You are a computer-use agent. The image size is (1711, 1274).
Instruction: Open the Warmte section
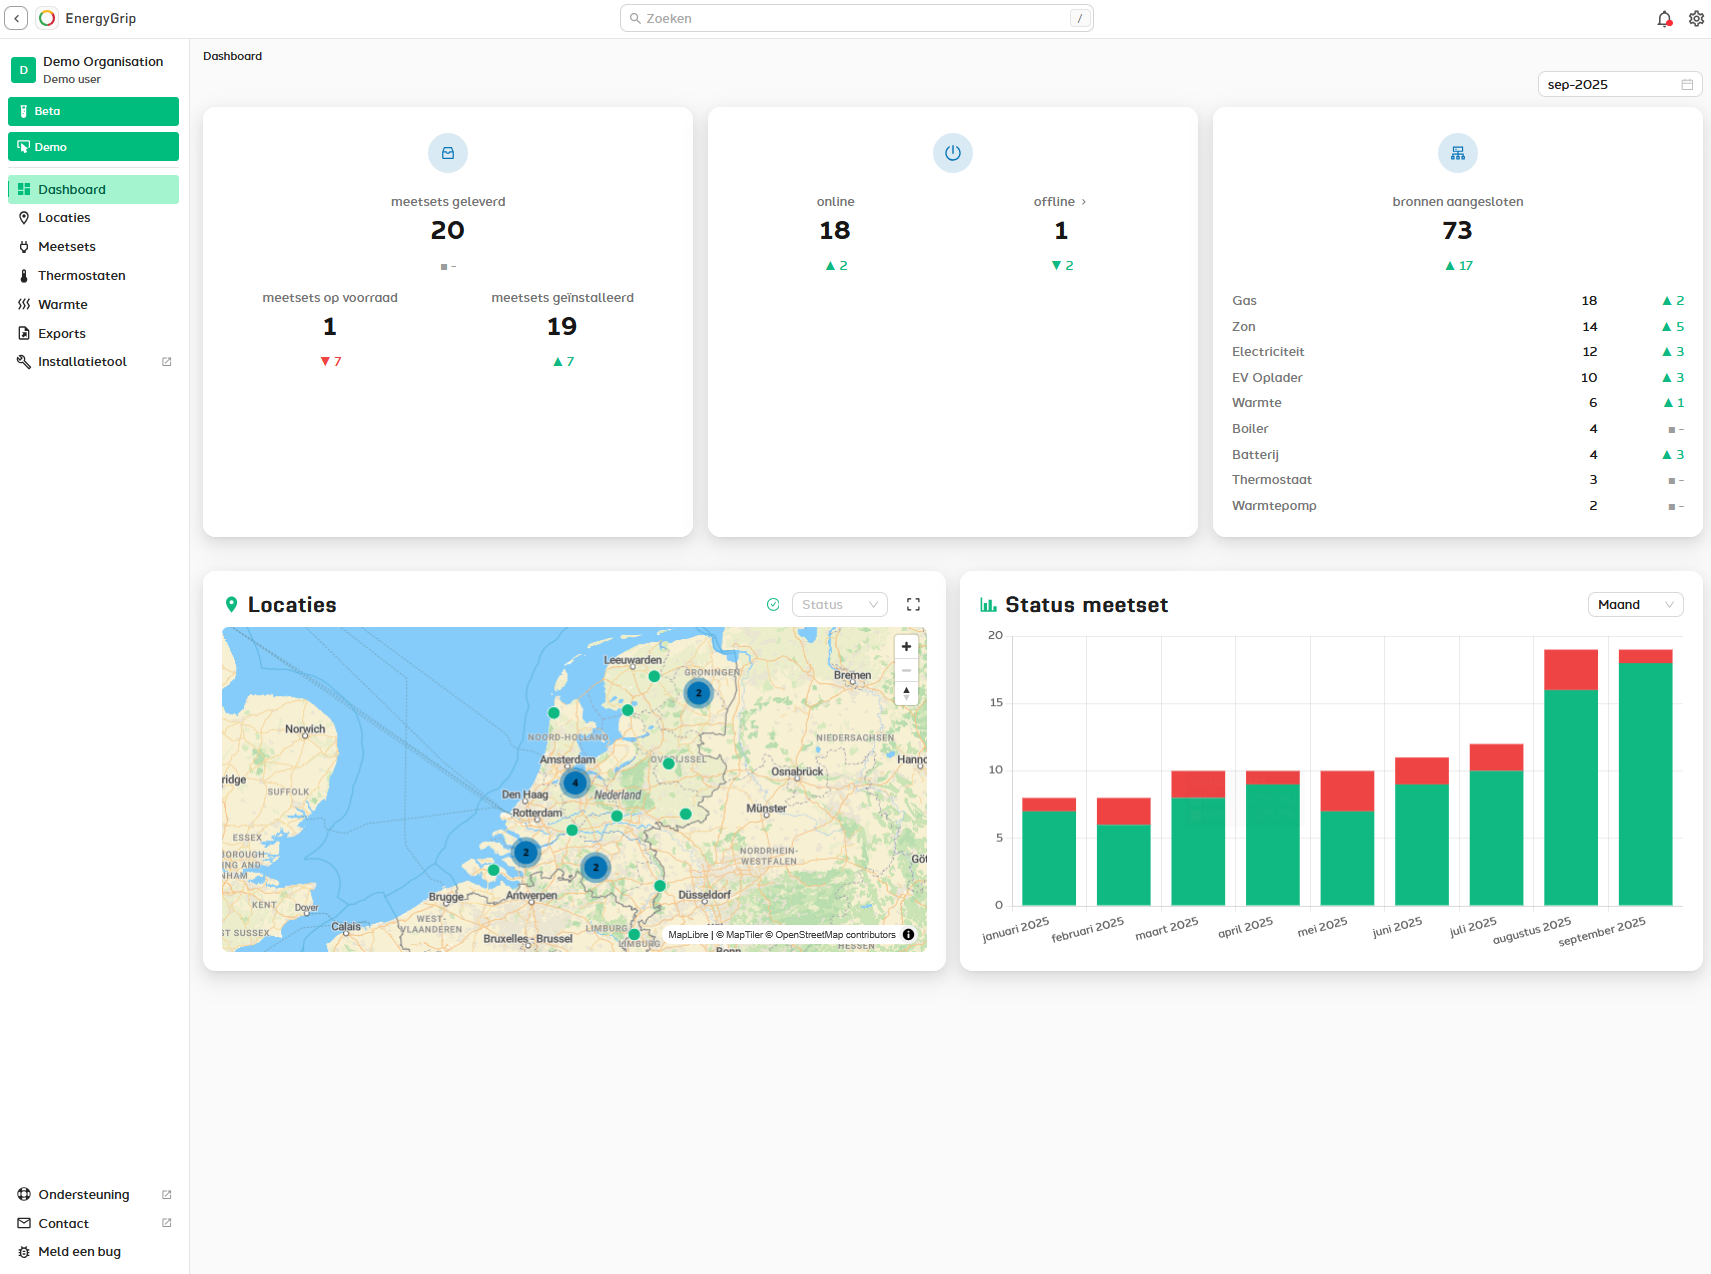[x=62, y=304]
